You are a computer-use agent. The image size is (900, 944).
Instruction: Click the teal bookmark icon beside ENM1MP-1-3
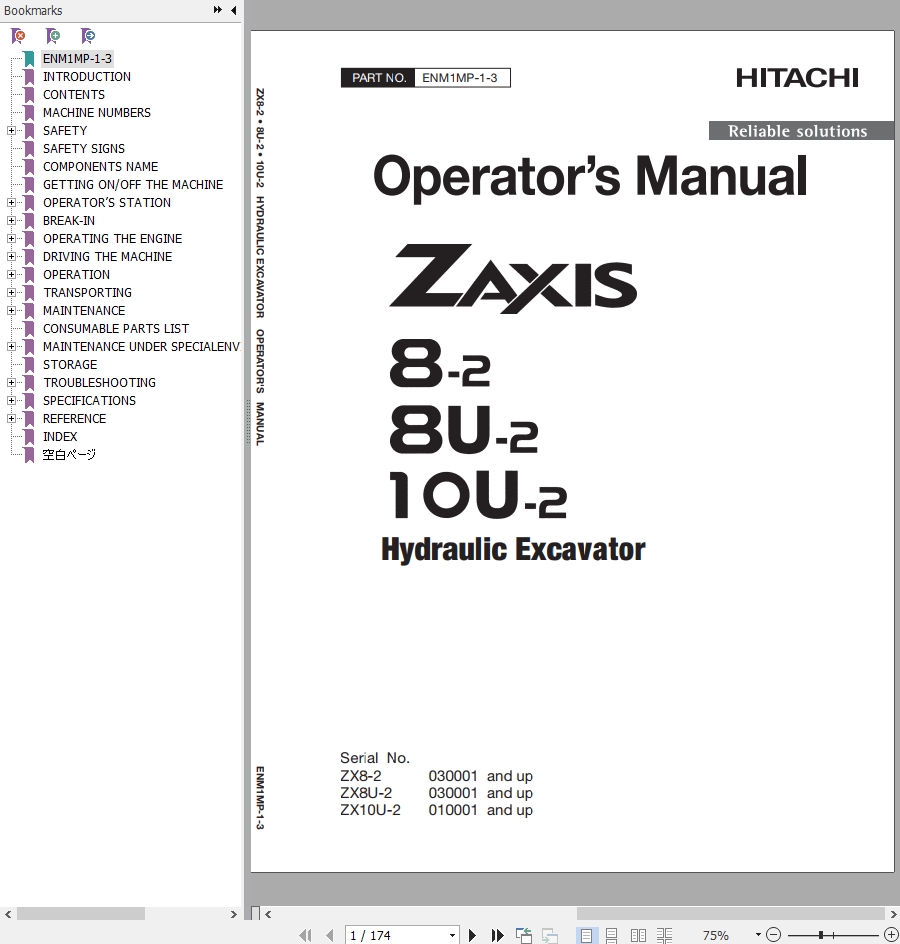tap(29, 58)
